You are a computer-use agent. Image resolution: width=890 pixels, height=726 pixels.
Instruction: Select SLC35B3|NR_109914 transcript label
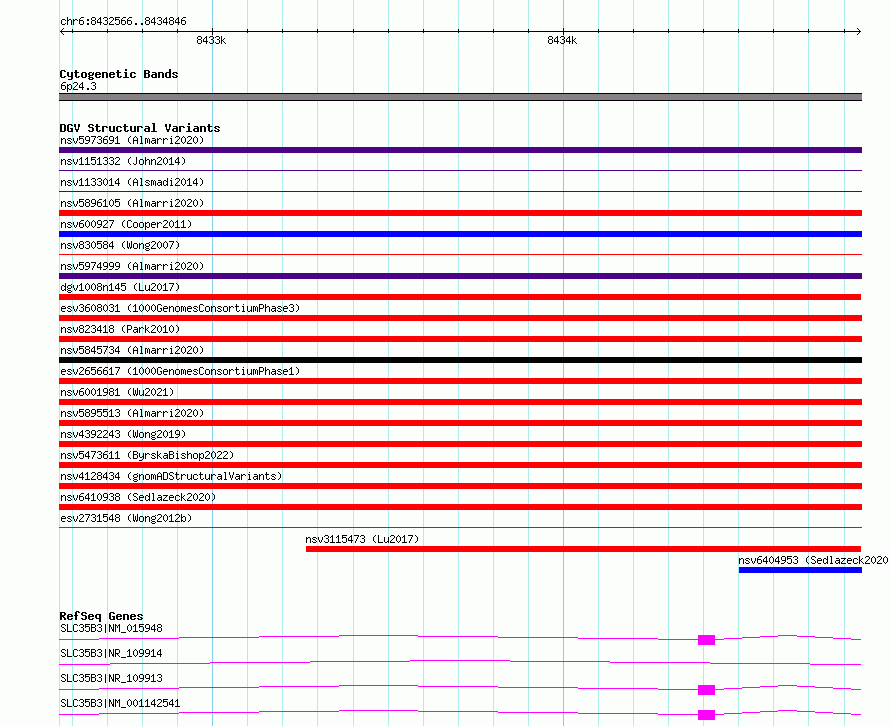pos(111,653)
